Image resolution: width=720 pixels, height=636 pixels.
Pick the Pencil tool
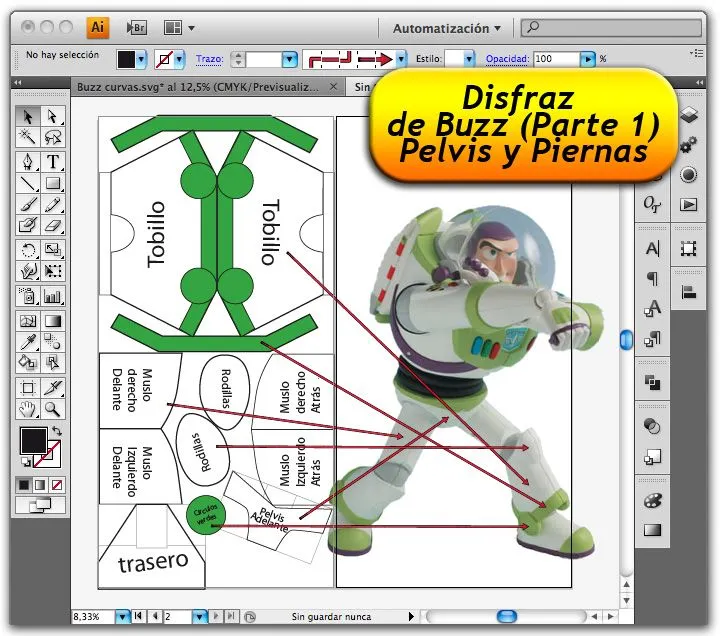point(53,204)
